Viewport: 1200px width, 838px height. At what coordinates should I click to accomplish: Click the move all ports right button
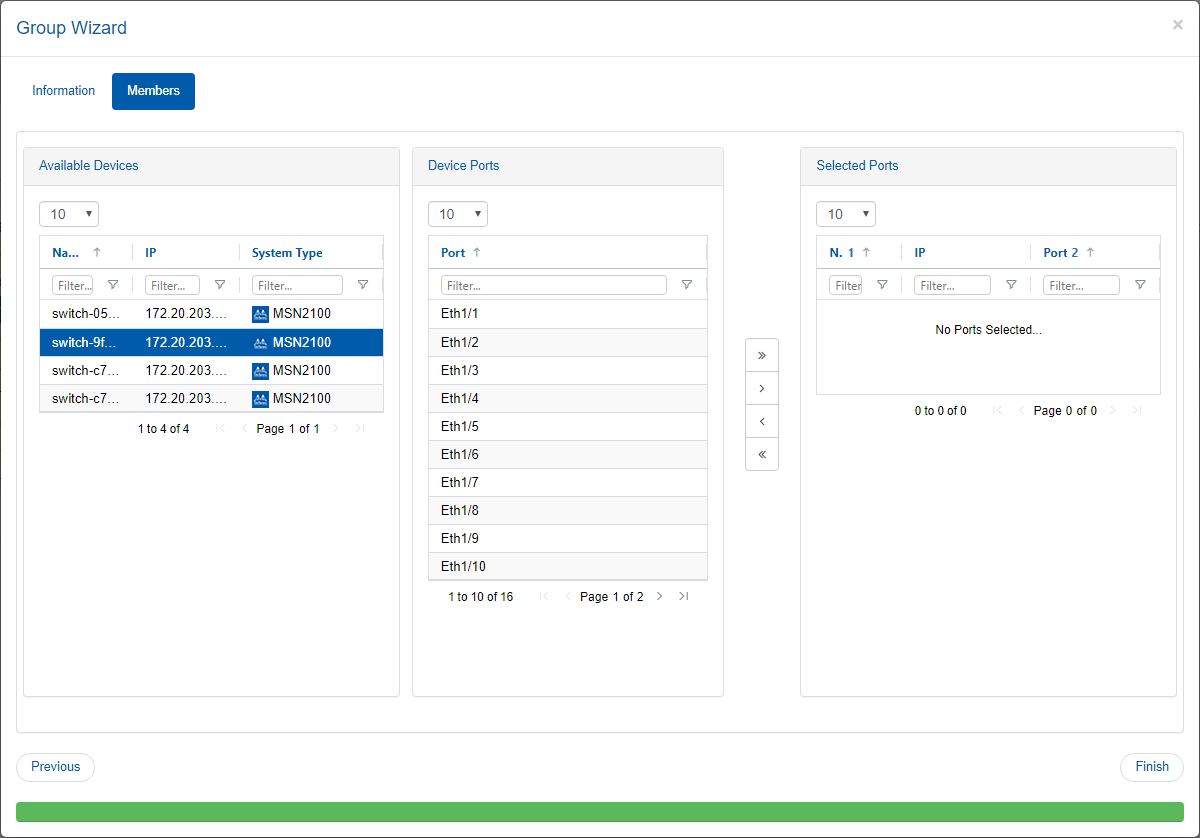(761, 355)
